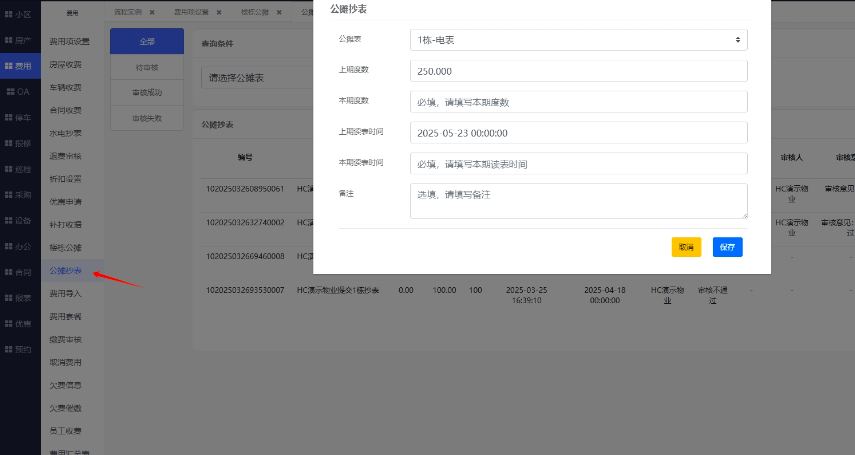The width and height of the screenshot is (855, 455).
Task: Select the highlighted 公摊抄表 submenu item
Action: [x=65, y=271]
